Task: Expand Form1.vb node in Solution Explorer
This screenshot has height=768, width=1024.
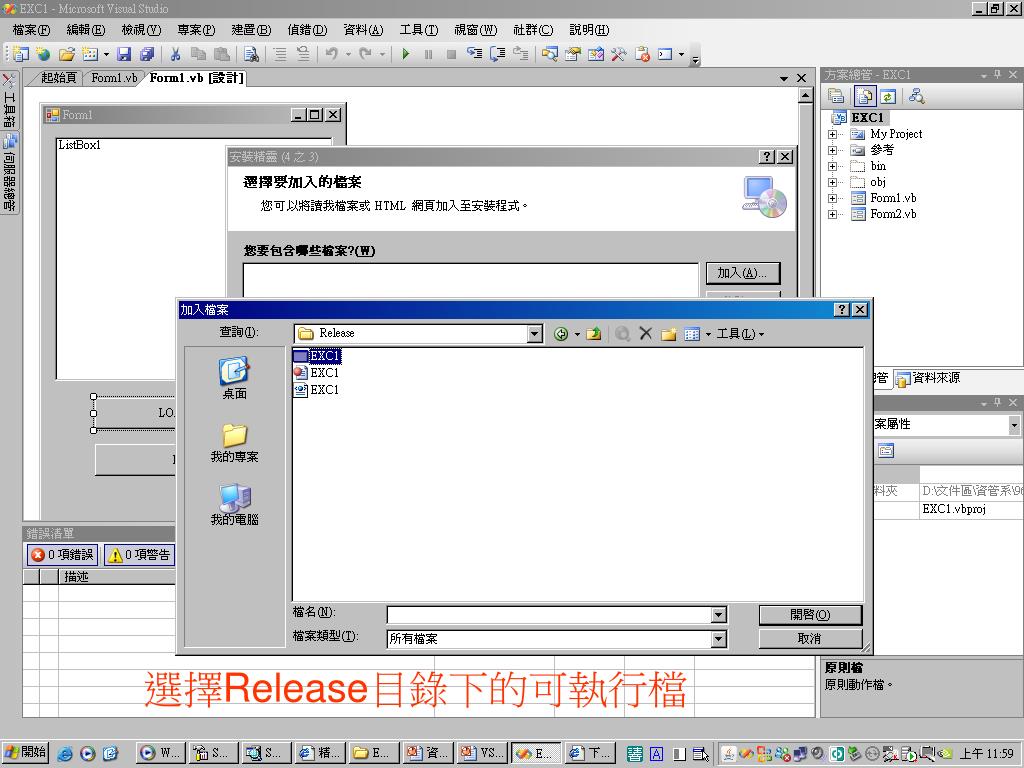Action: (x=832, y=199)
